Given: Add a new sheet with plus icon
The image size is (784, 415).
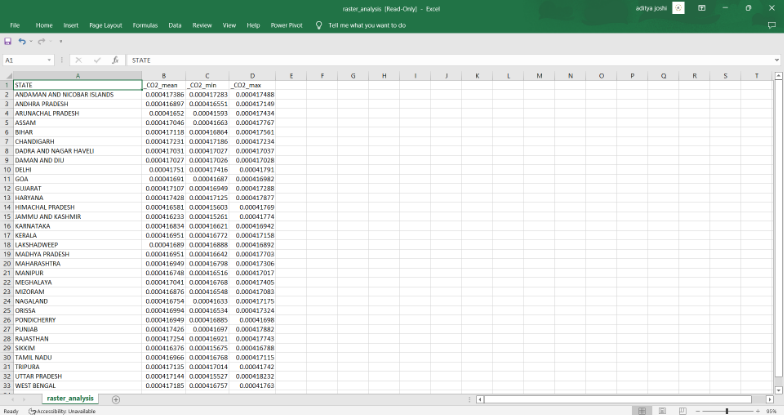Looking at the screenshot, I should (x=116, y=399).
